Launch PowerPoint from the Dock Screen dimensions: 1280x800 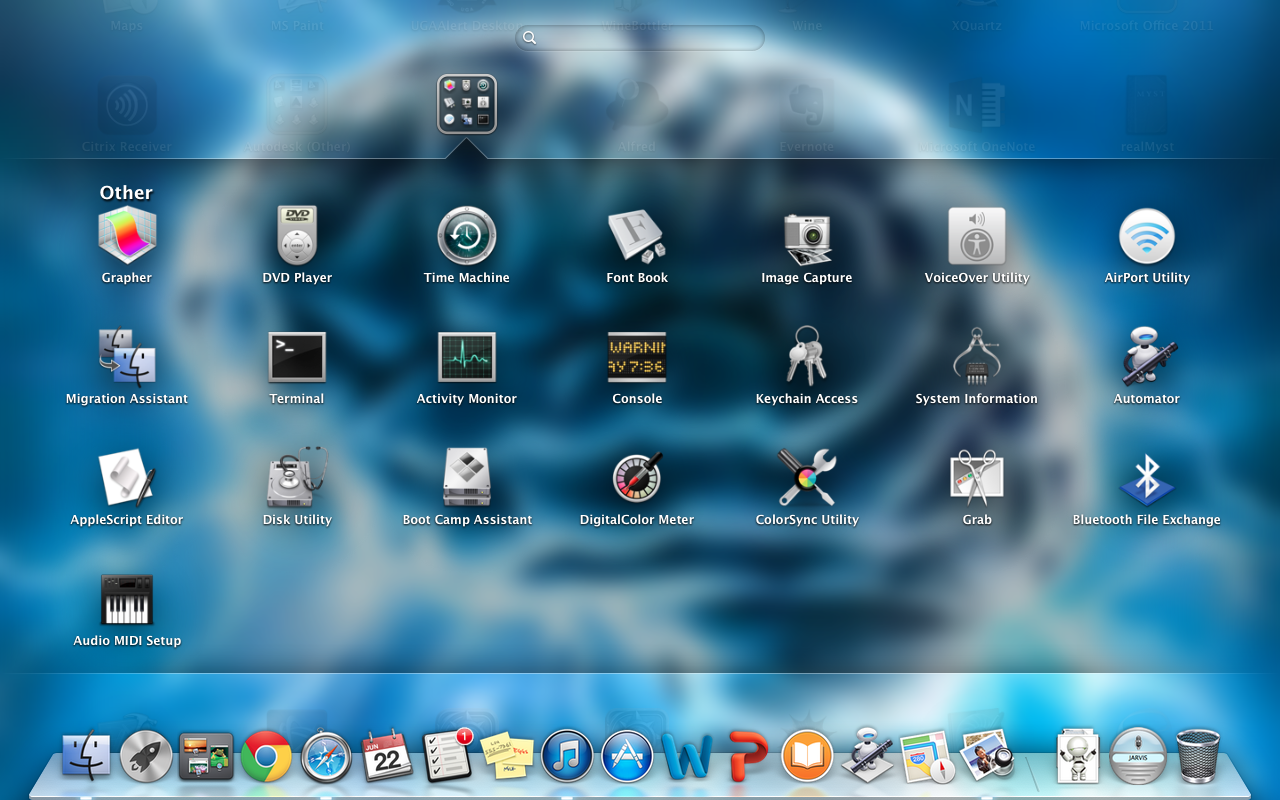(x=747, y=756)
